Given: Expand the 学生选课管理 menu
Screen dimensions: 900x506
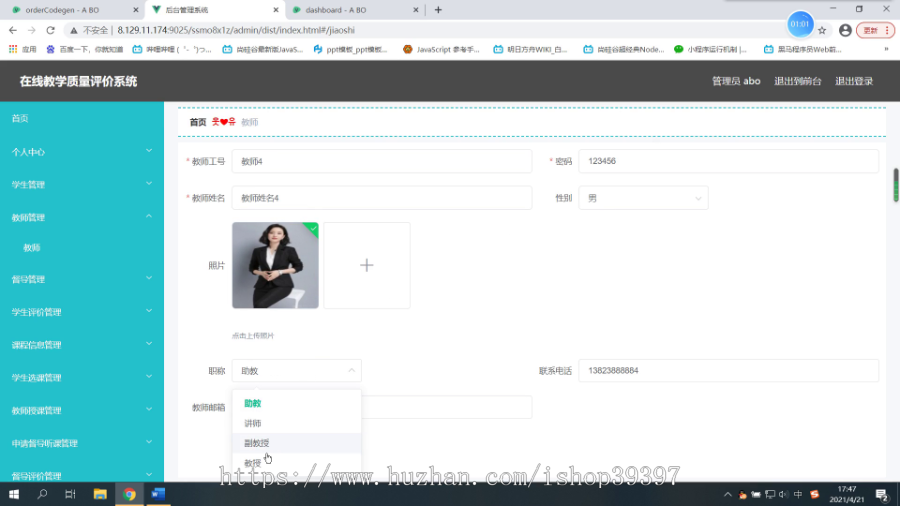Looking at the screenshot, I should pyautogui.click(x=82, y=377).
